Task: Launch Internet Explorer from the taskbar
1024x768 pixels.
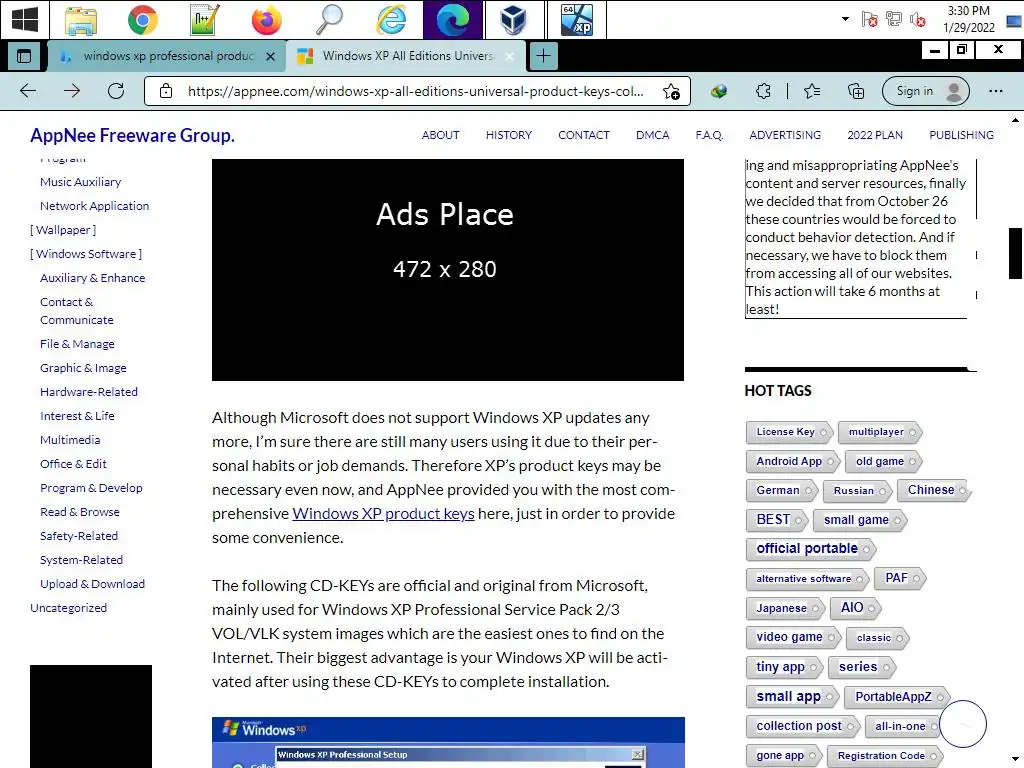Action: pos(391,20)
